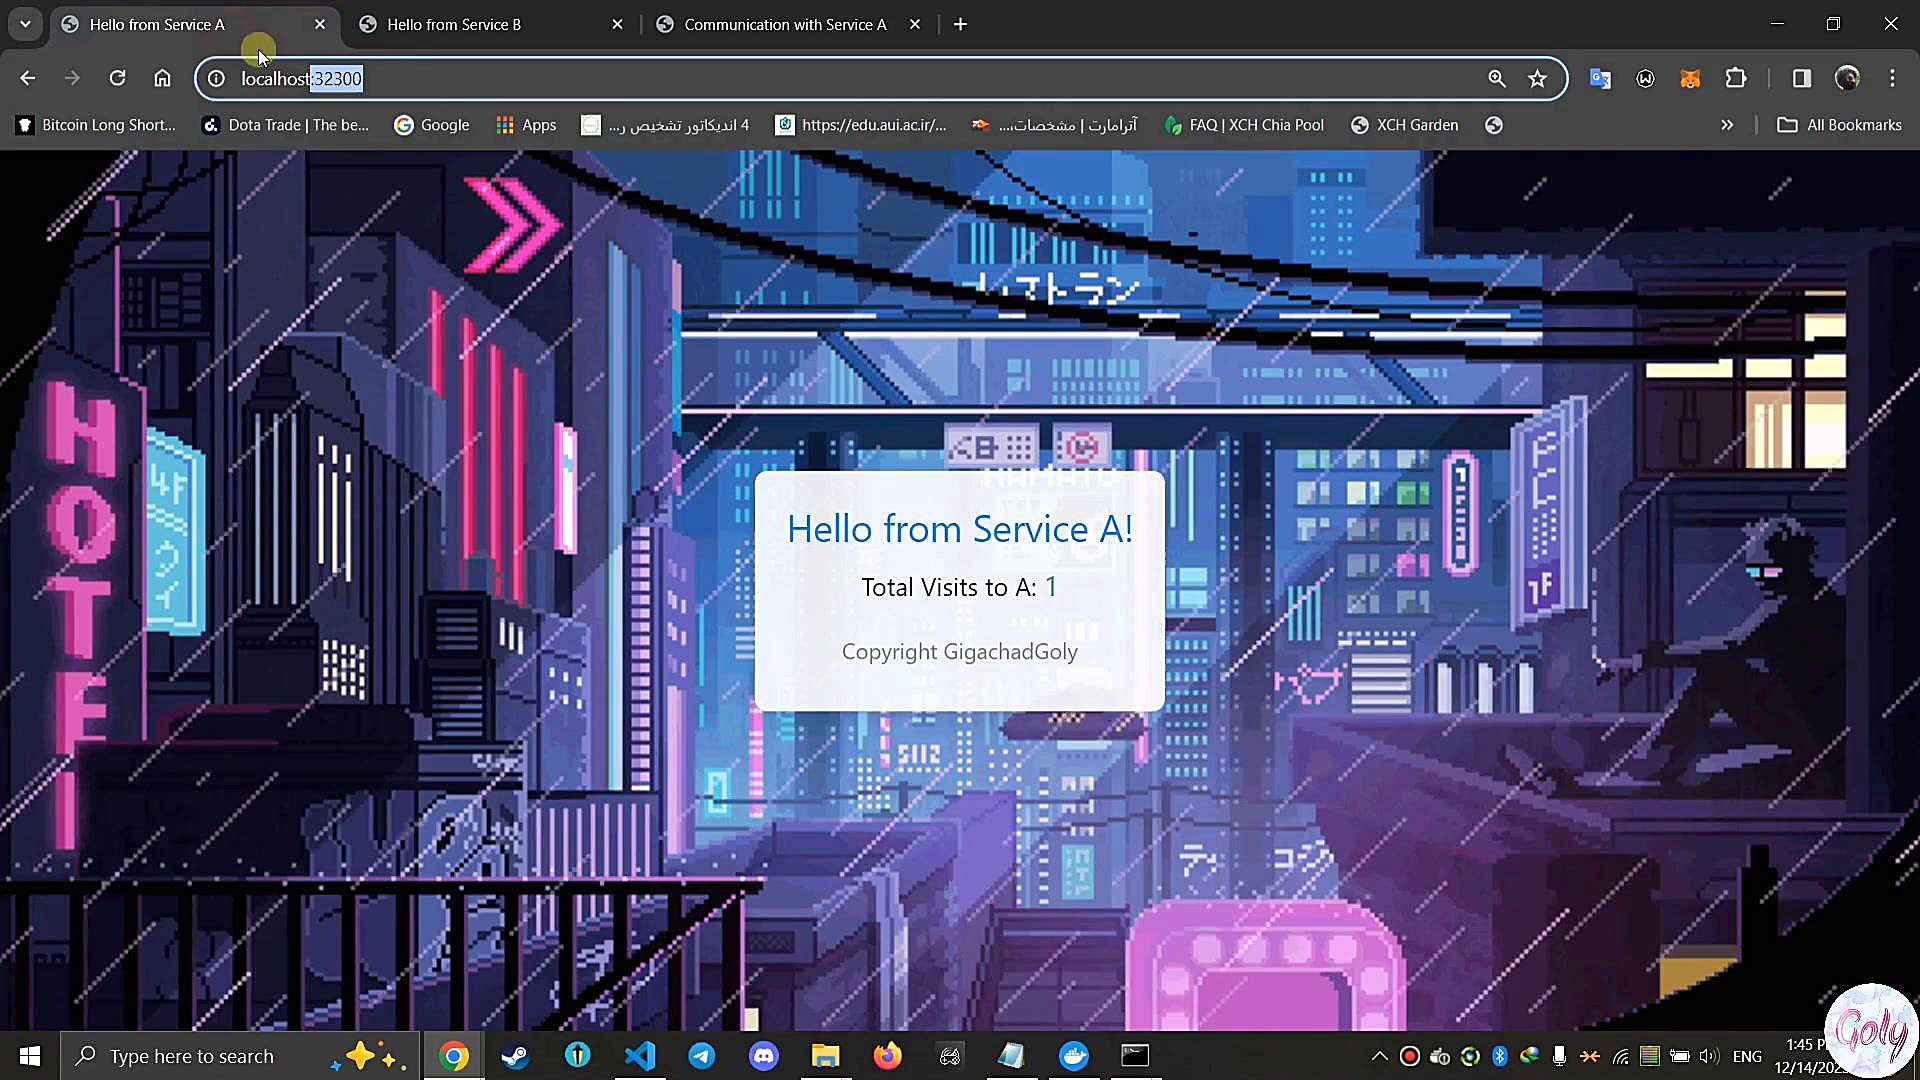Screen dimensions: 1920x1080
Task: Go to the browser home page
Action: pyautogui.click(x=162, y=78)
